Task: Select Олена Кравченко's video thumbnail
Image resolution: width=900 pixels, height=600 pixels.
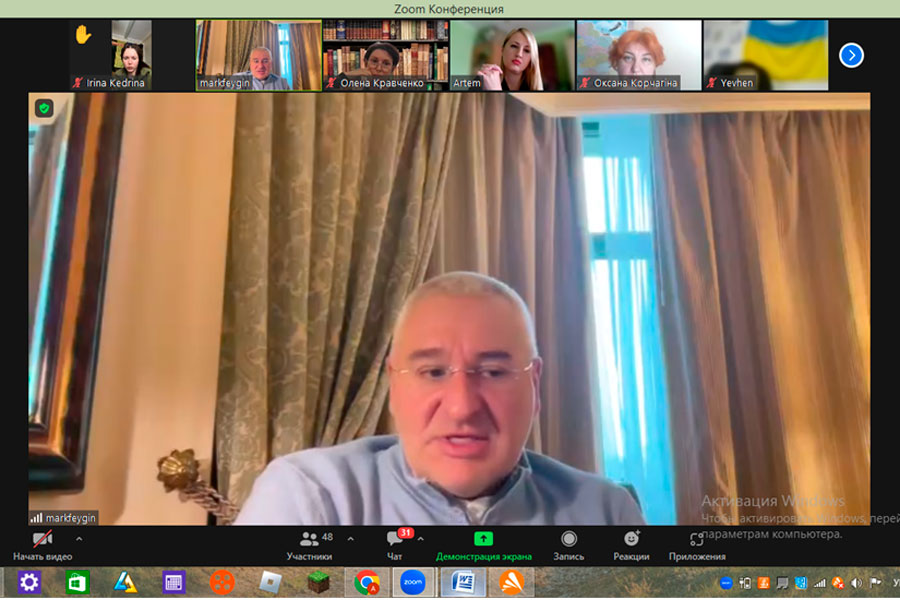Action: (386, 55)
